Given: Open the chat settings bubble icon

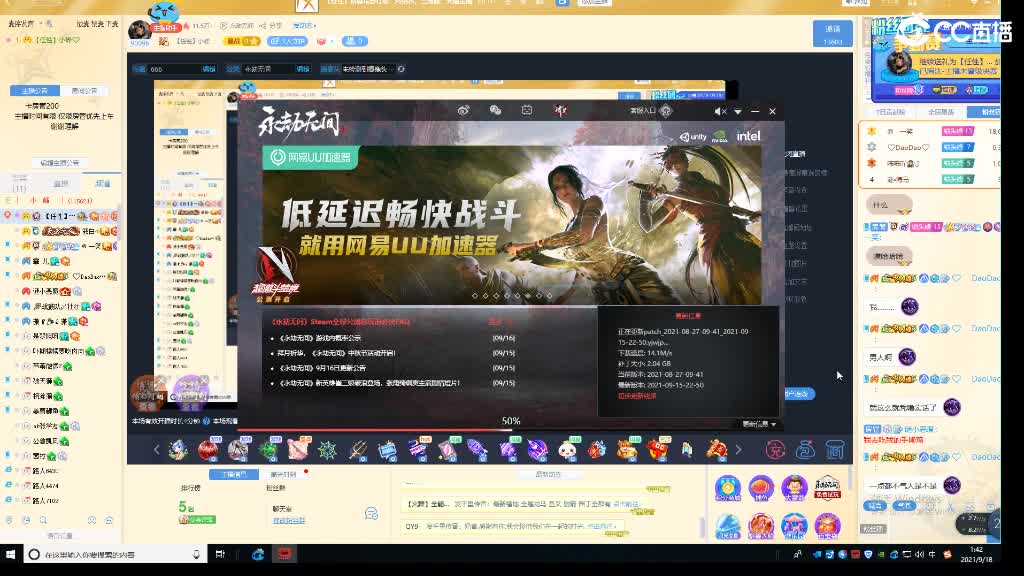Looking at the screenshot, I should pyautogui.click(x=371, y=514).
